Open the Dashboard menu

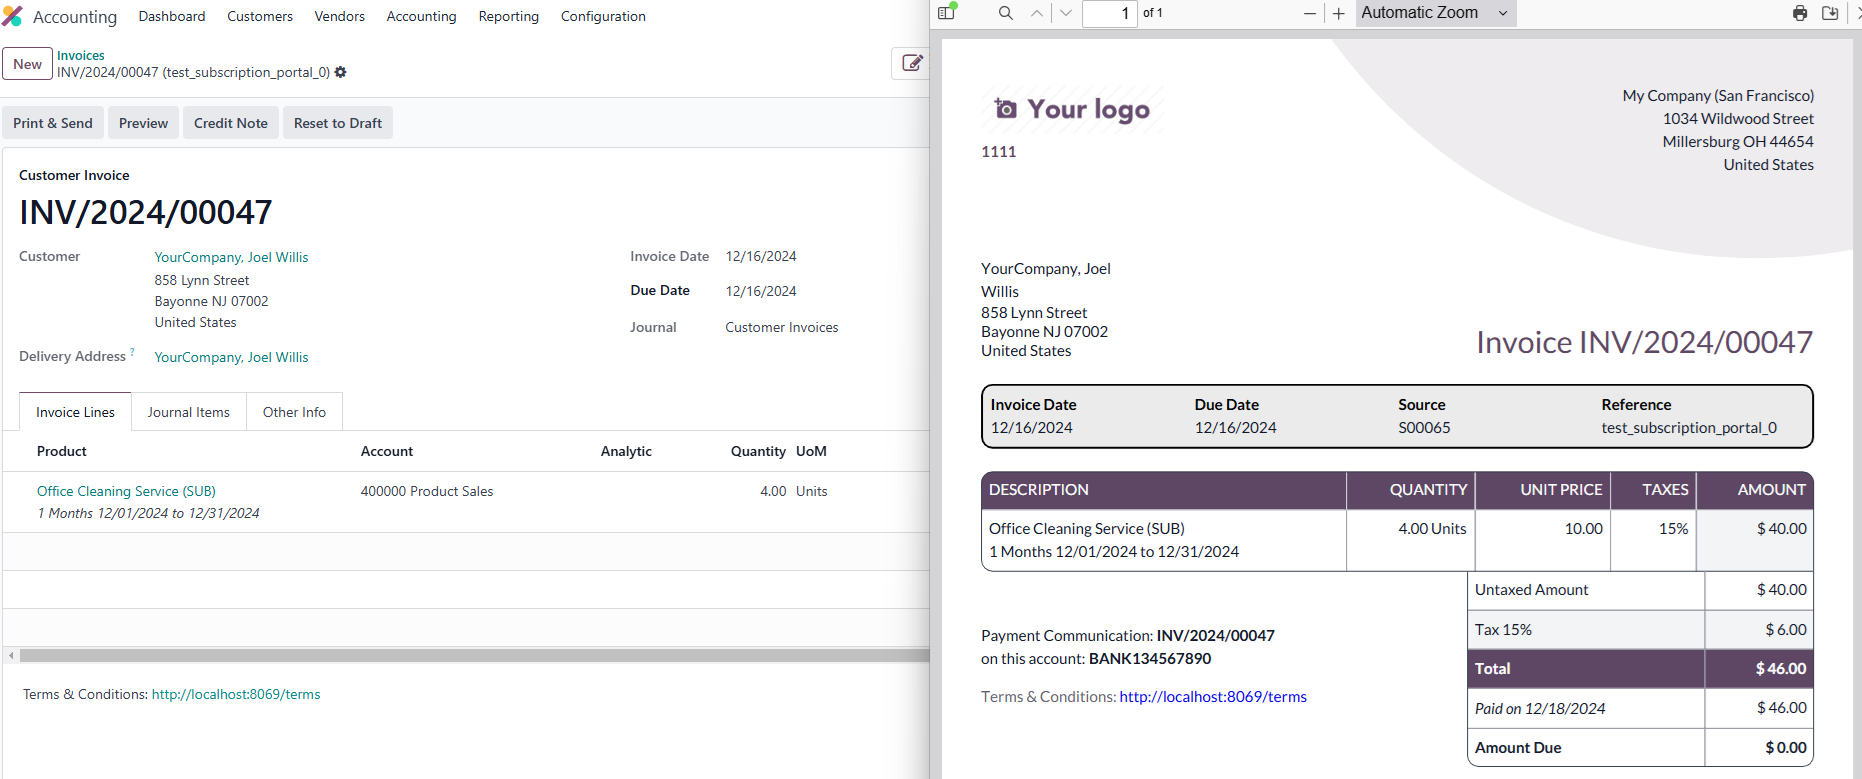pyautogui.click(x=172, y=16)
